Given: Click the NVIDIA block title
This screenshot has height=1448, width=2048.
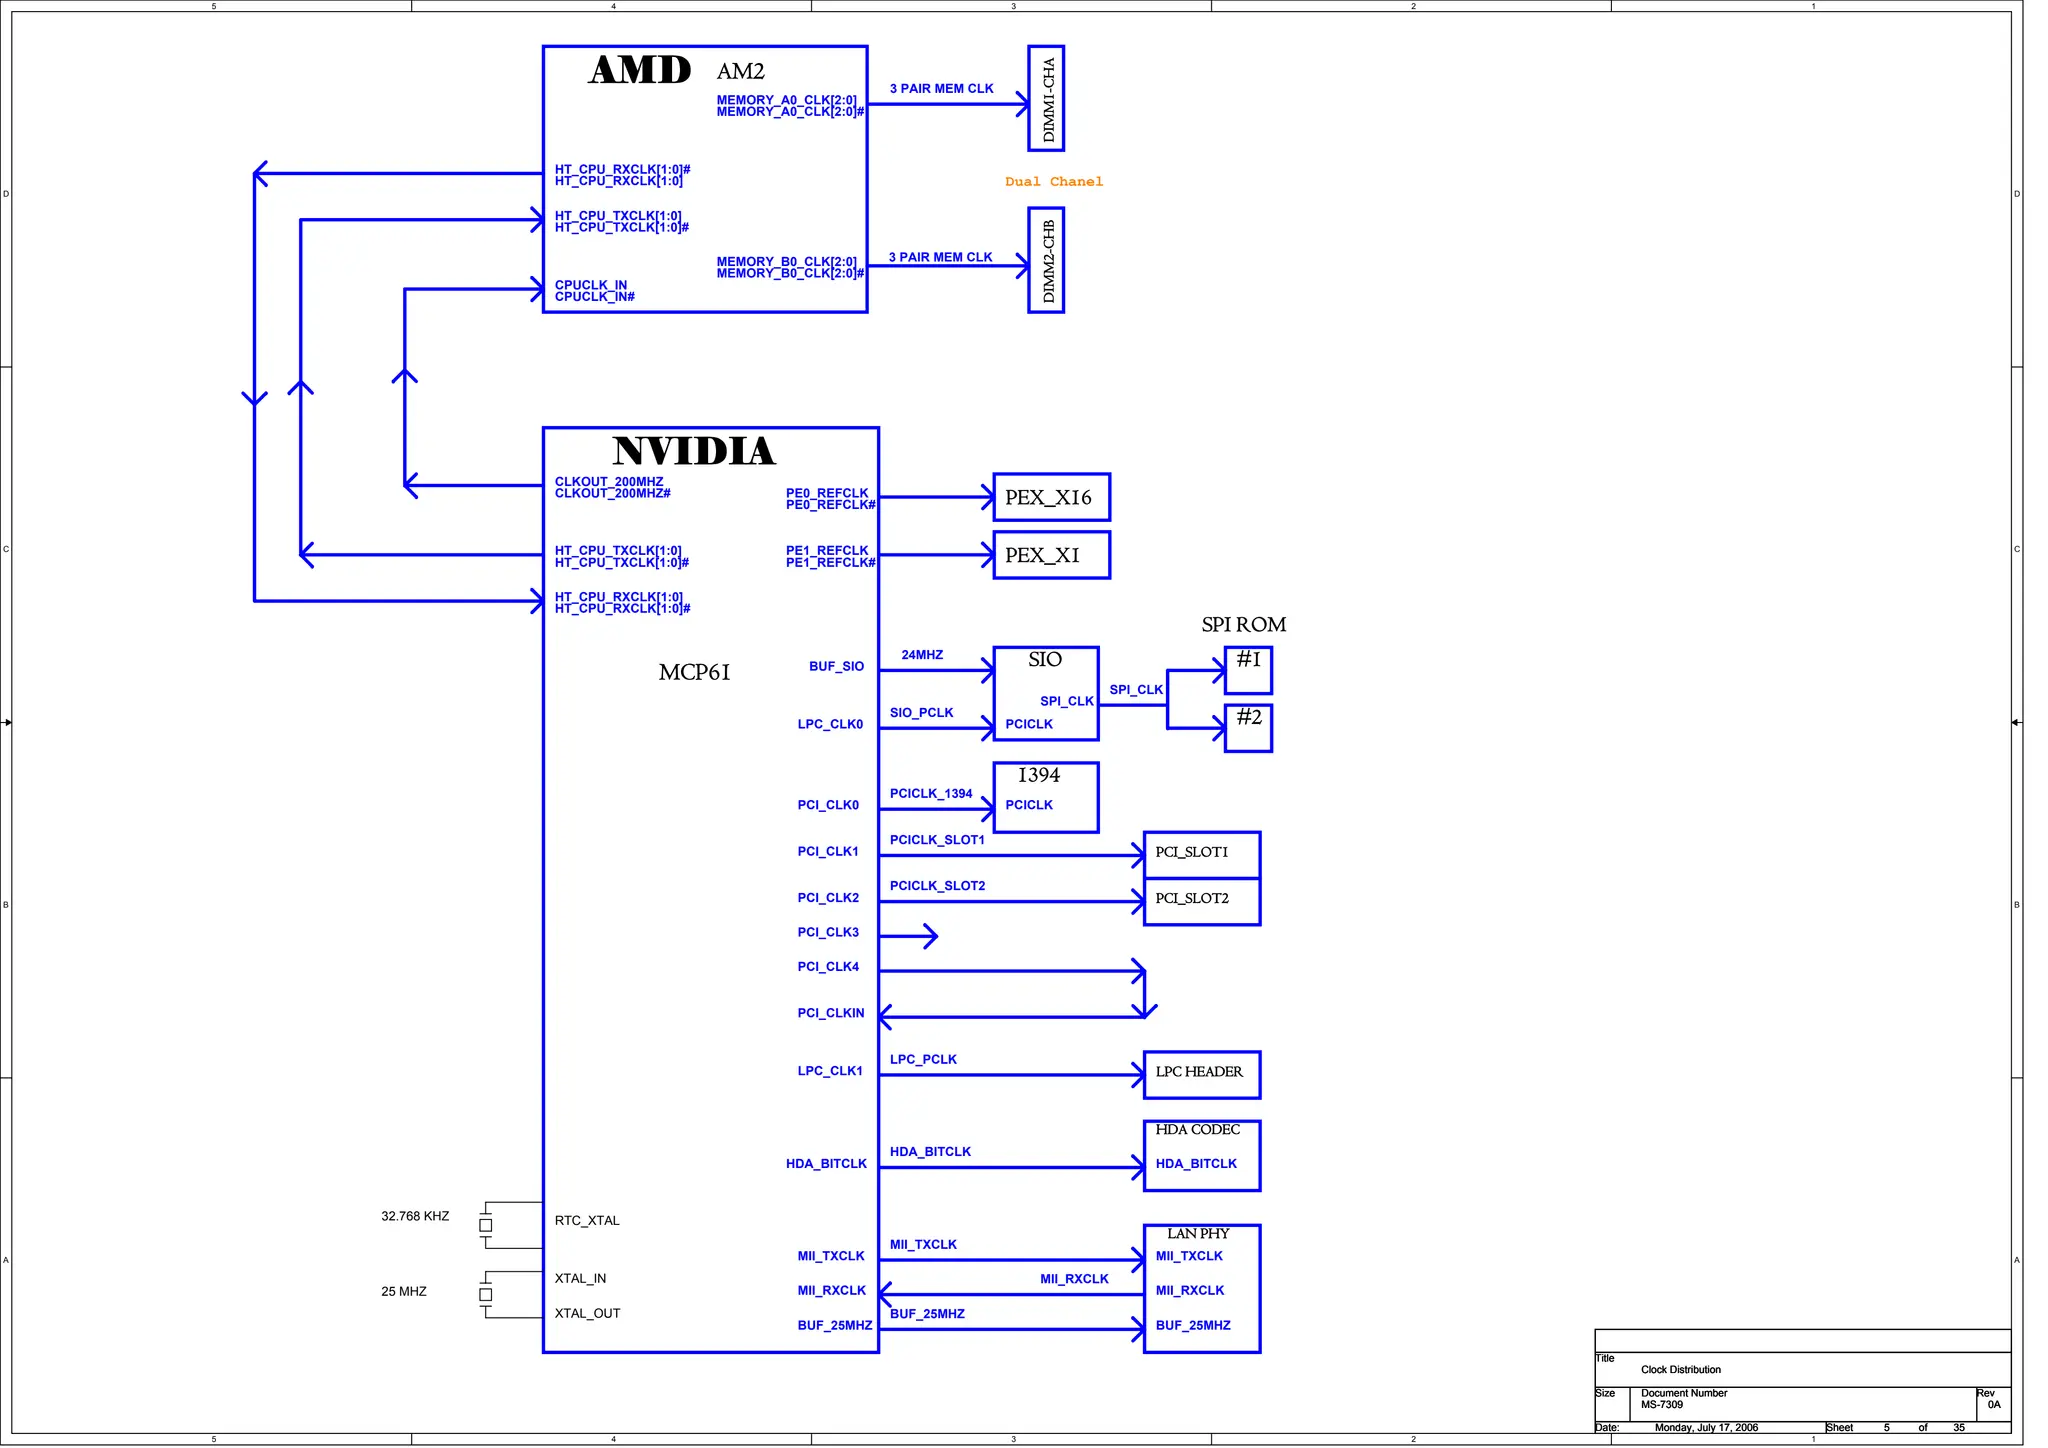Looking at the screenshot, I should [x=694, y=451].
